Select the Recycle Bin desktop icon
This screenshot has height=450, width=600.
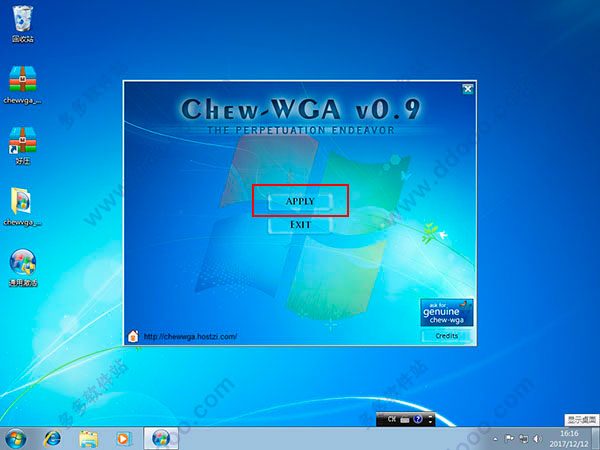(x=23, y=24)
